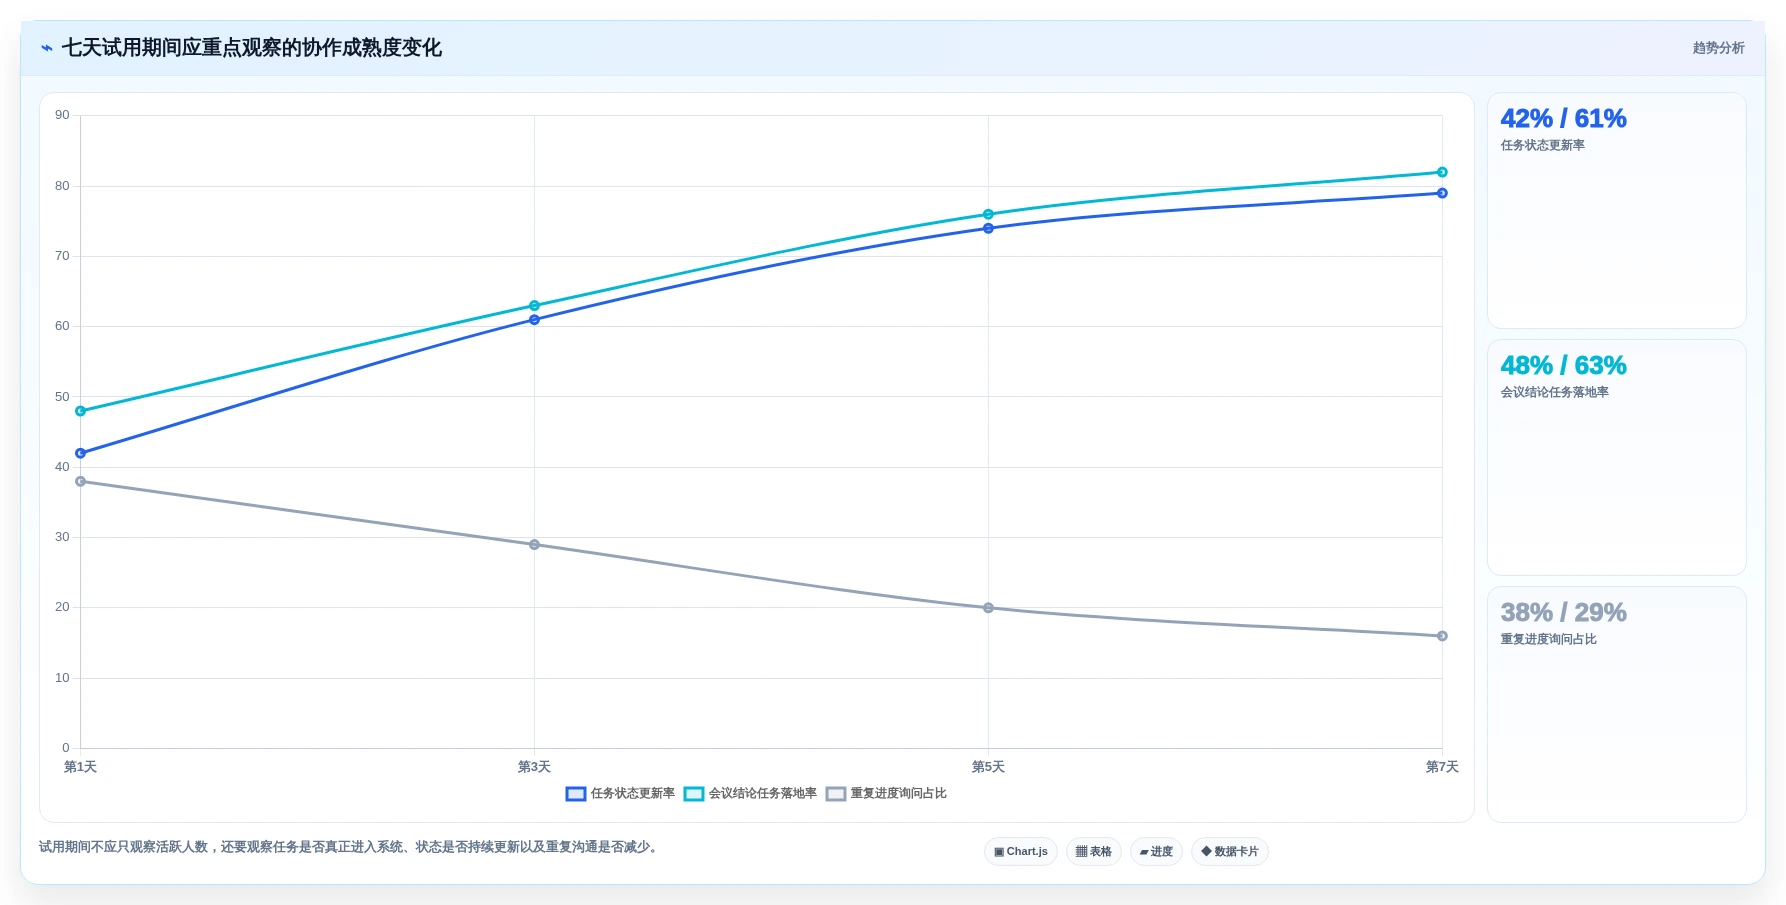
Task: Open the 48% / 63% 会议结论任务落地率 card
Action: pyautogui.click(x=1617, y=458)
